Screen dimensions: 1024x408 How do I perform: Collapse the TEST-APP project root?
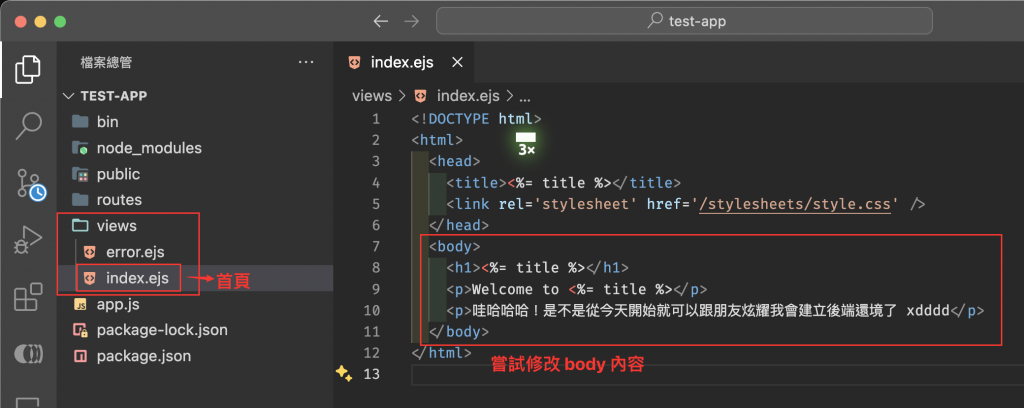69,96
